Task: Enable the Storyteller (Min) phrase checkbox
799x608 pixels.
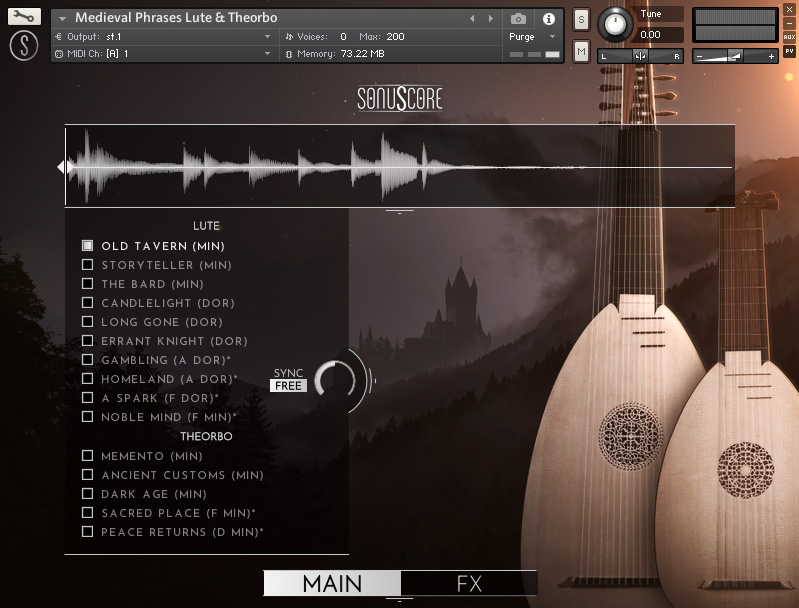Action: (88, 265)
